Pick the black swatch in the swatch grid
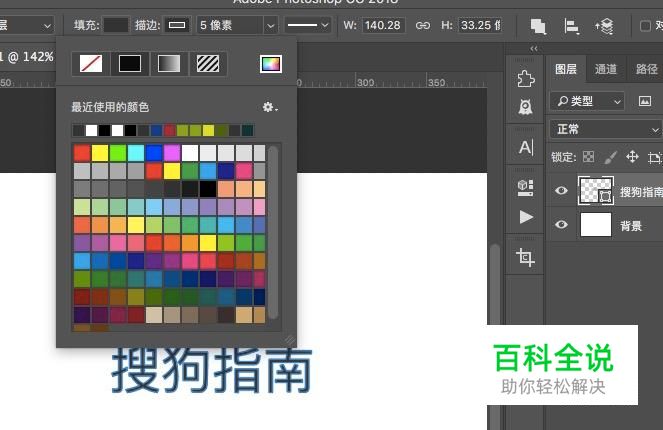Image resolution: width=663 pixels, height=430 pixels. pyautogui.click(x=208, y=189)
